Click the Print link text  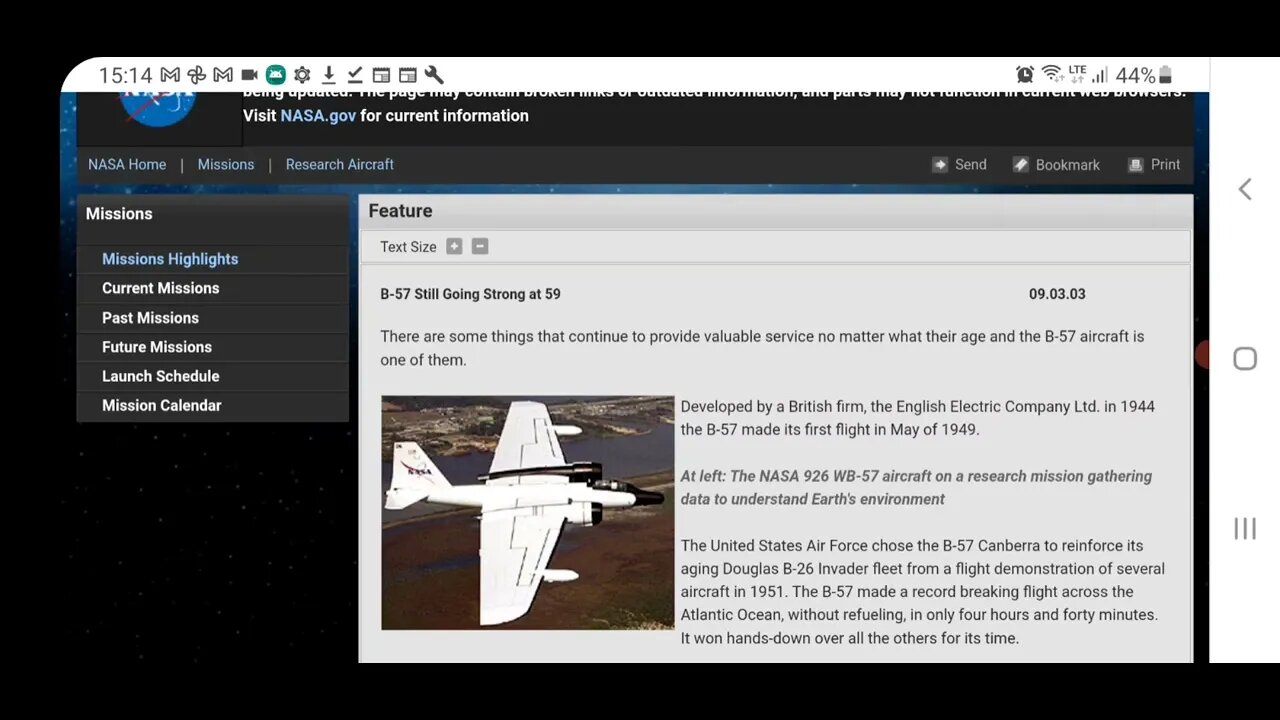pyautogui.click(x=1165, y=165)
